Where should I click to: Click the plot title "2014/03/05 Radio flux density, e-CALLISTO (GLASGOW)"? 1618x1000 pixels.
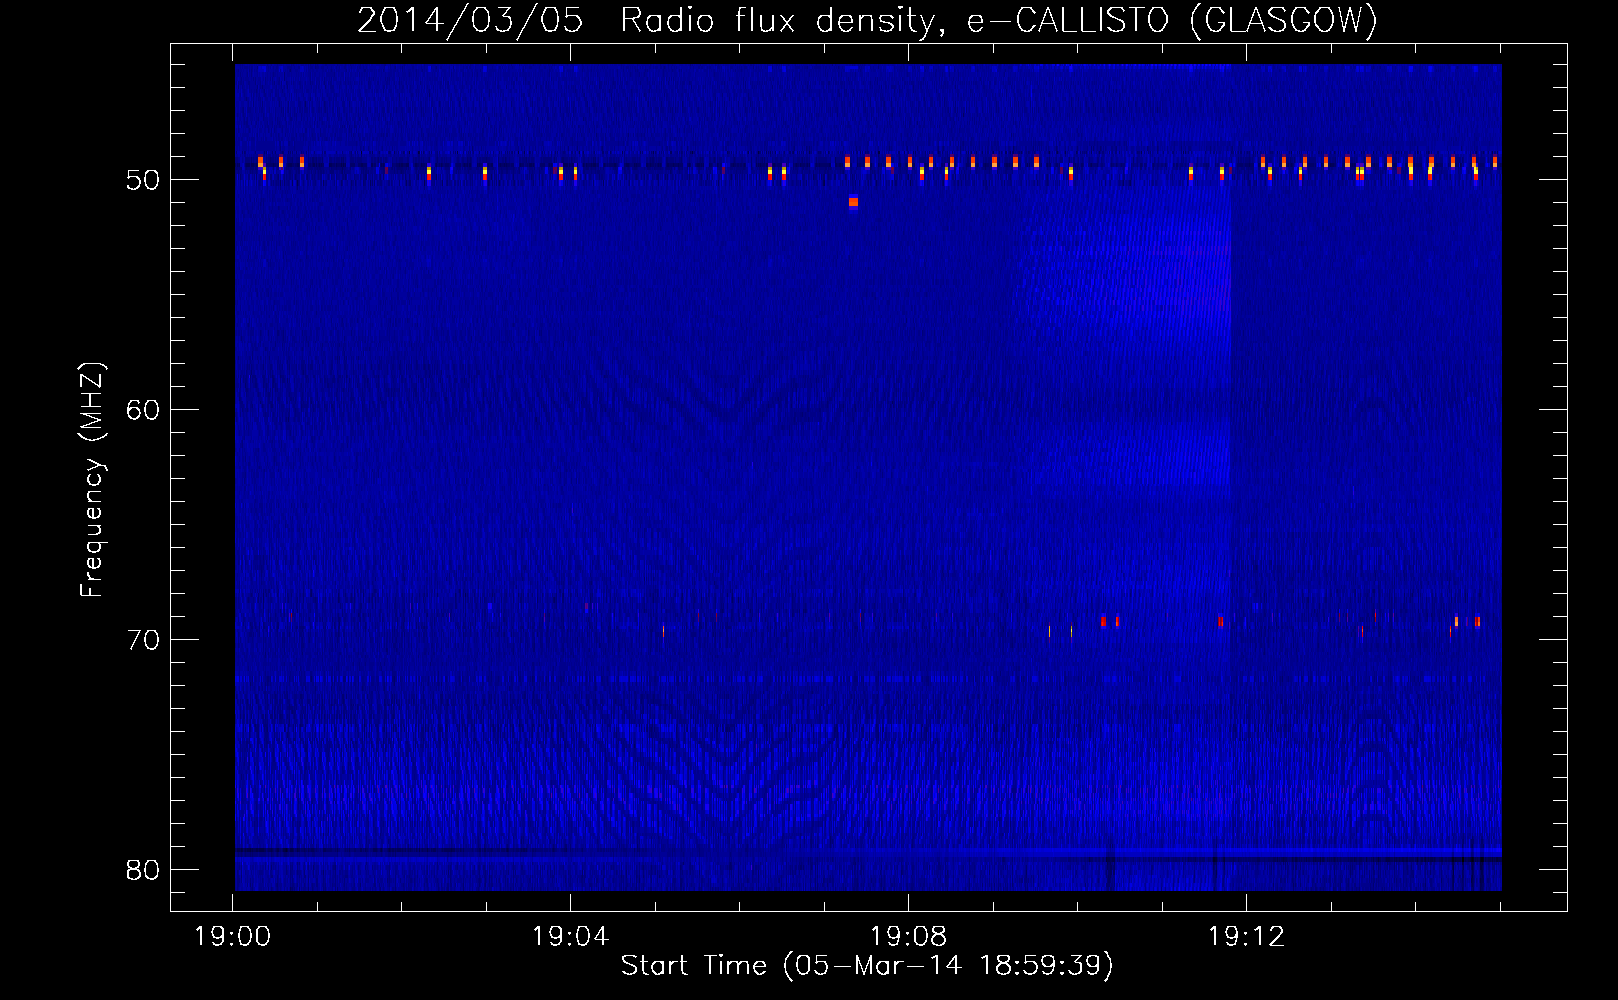coord(867,20)
